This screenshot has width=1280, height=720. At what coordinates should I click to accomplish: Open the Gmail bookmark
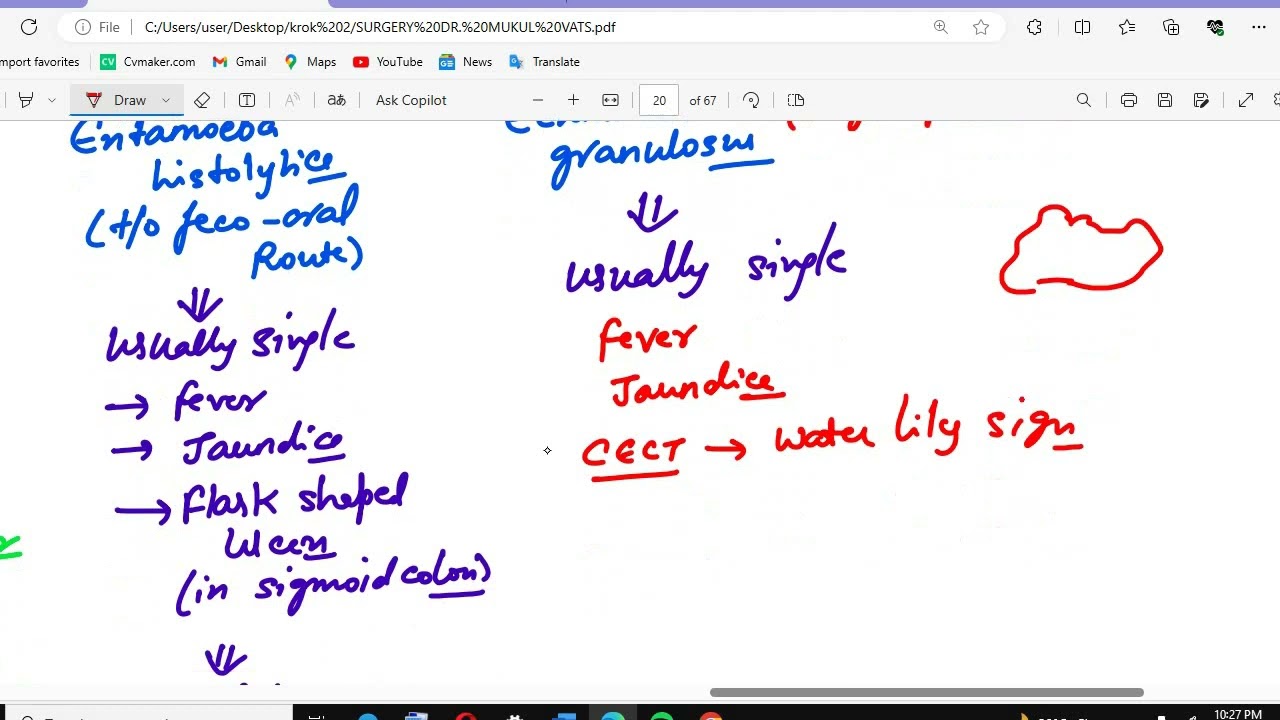tap(240, 62)
